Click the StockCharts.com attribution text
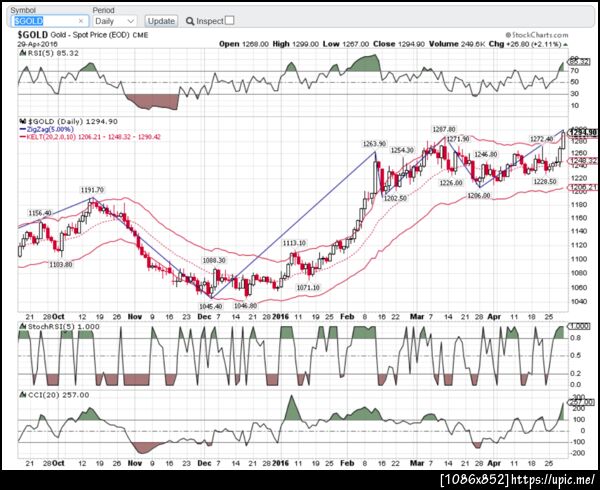This screenshot has width=600, height=490. pos(536,35)
